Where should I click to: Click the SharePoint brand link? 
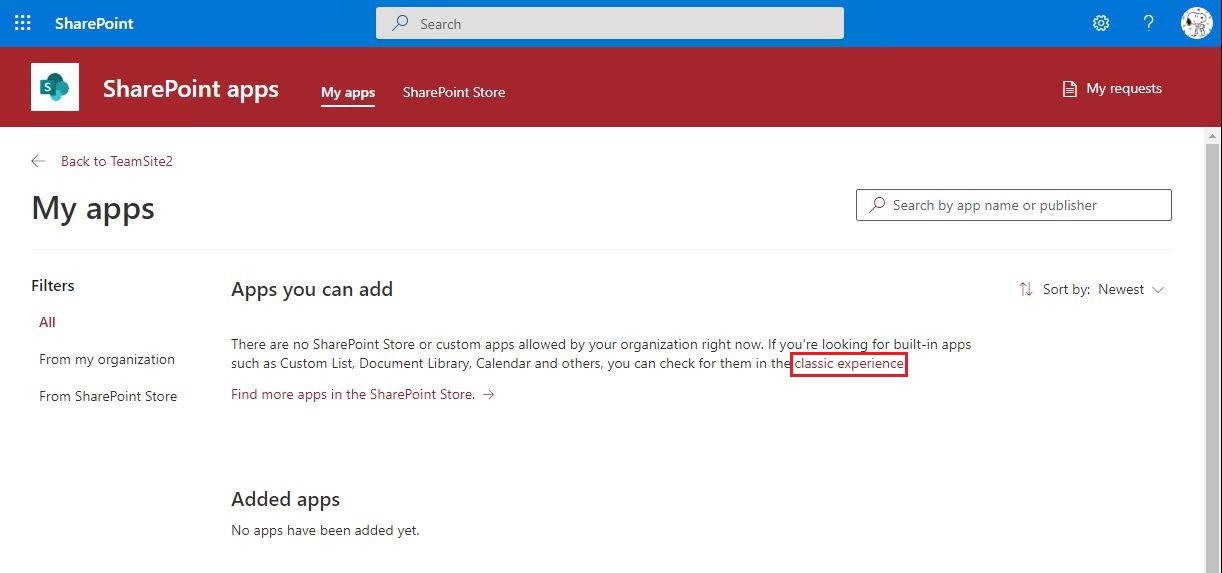[94, 23]
